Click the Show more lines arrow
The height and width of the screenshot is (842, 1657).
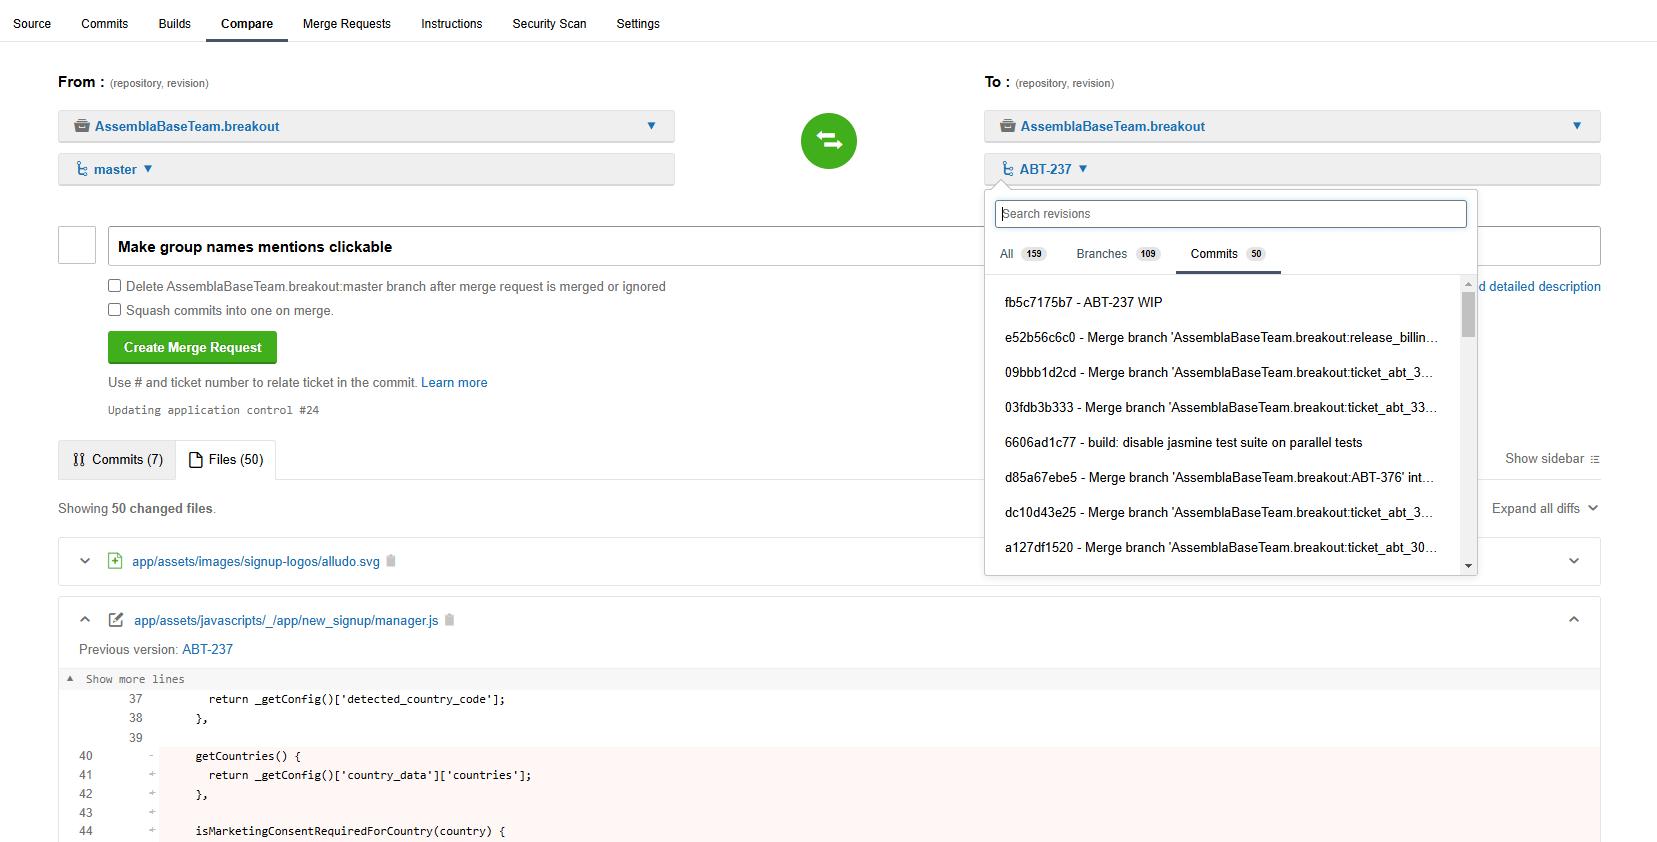pyautogui.click(x=70, y=679)
